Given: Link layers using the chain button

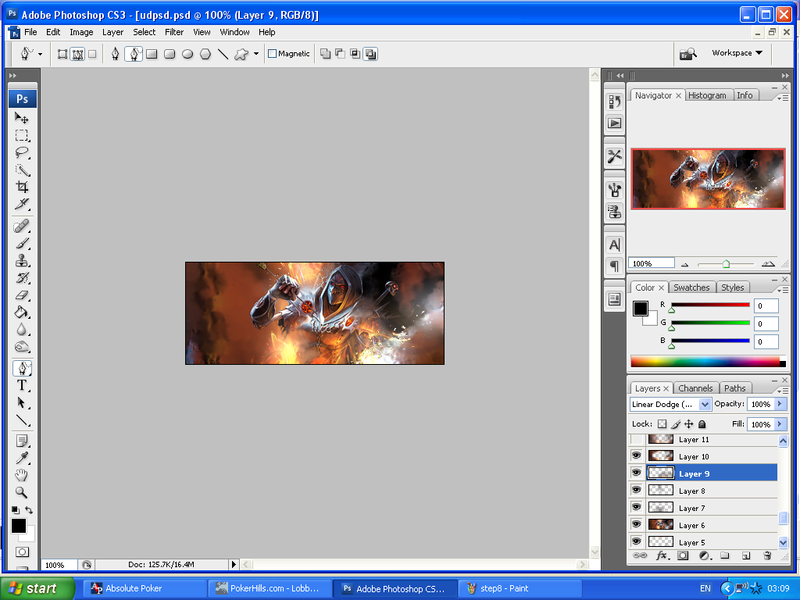Looking at the screenshot, I should click(x=640, y=556).
